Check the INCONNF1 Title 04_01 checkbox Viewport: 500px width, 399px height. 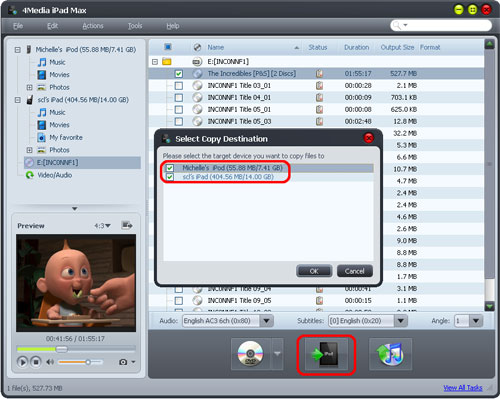coord(179,98)
